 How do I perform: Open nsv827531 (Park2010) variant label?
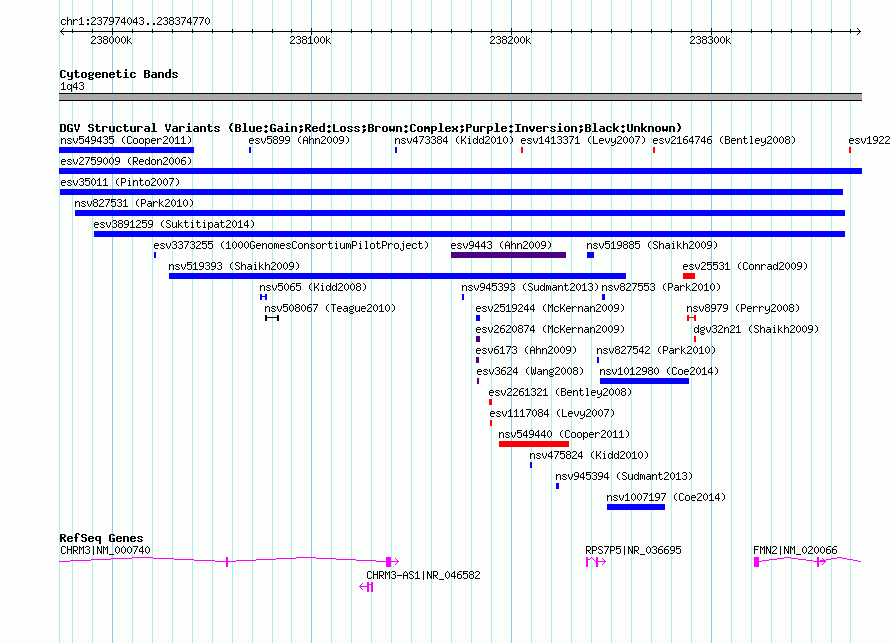pos(134,203)
